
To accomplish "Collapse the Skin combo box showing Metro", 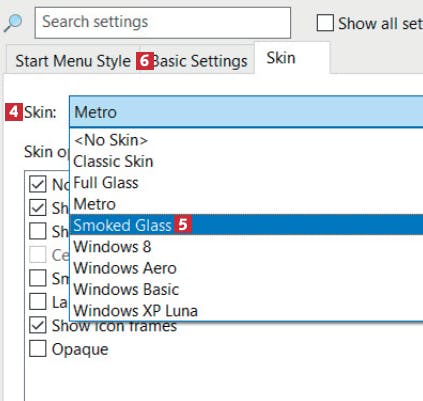I will click(x=246, y=112).
